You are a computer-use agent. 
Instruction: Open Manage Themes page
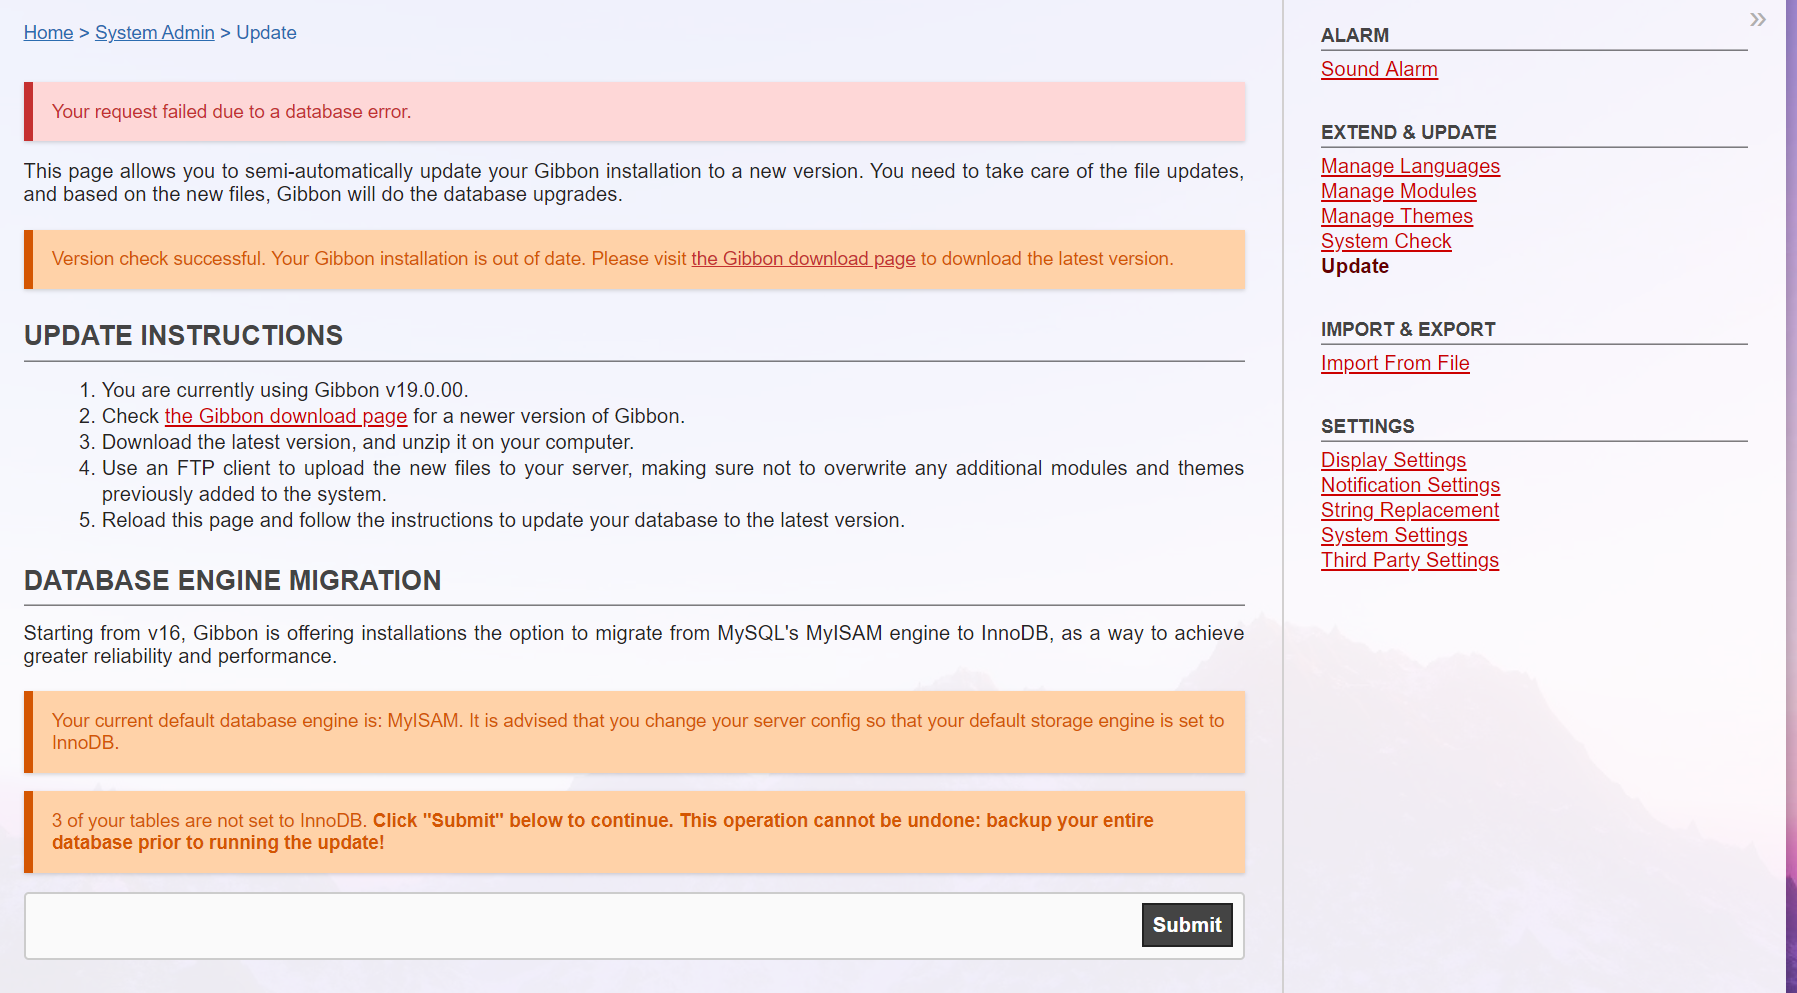click(1396, 216)
